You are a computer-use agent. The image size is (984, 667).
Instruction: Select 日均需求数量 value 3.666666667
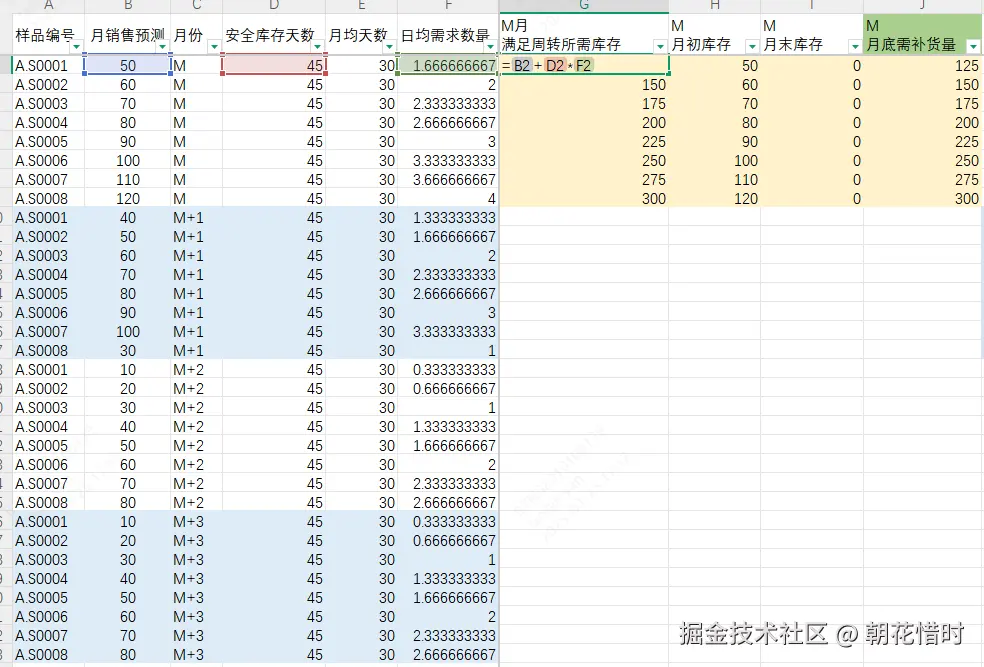click(448, 180)
